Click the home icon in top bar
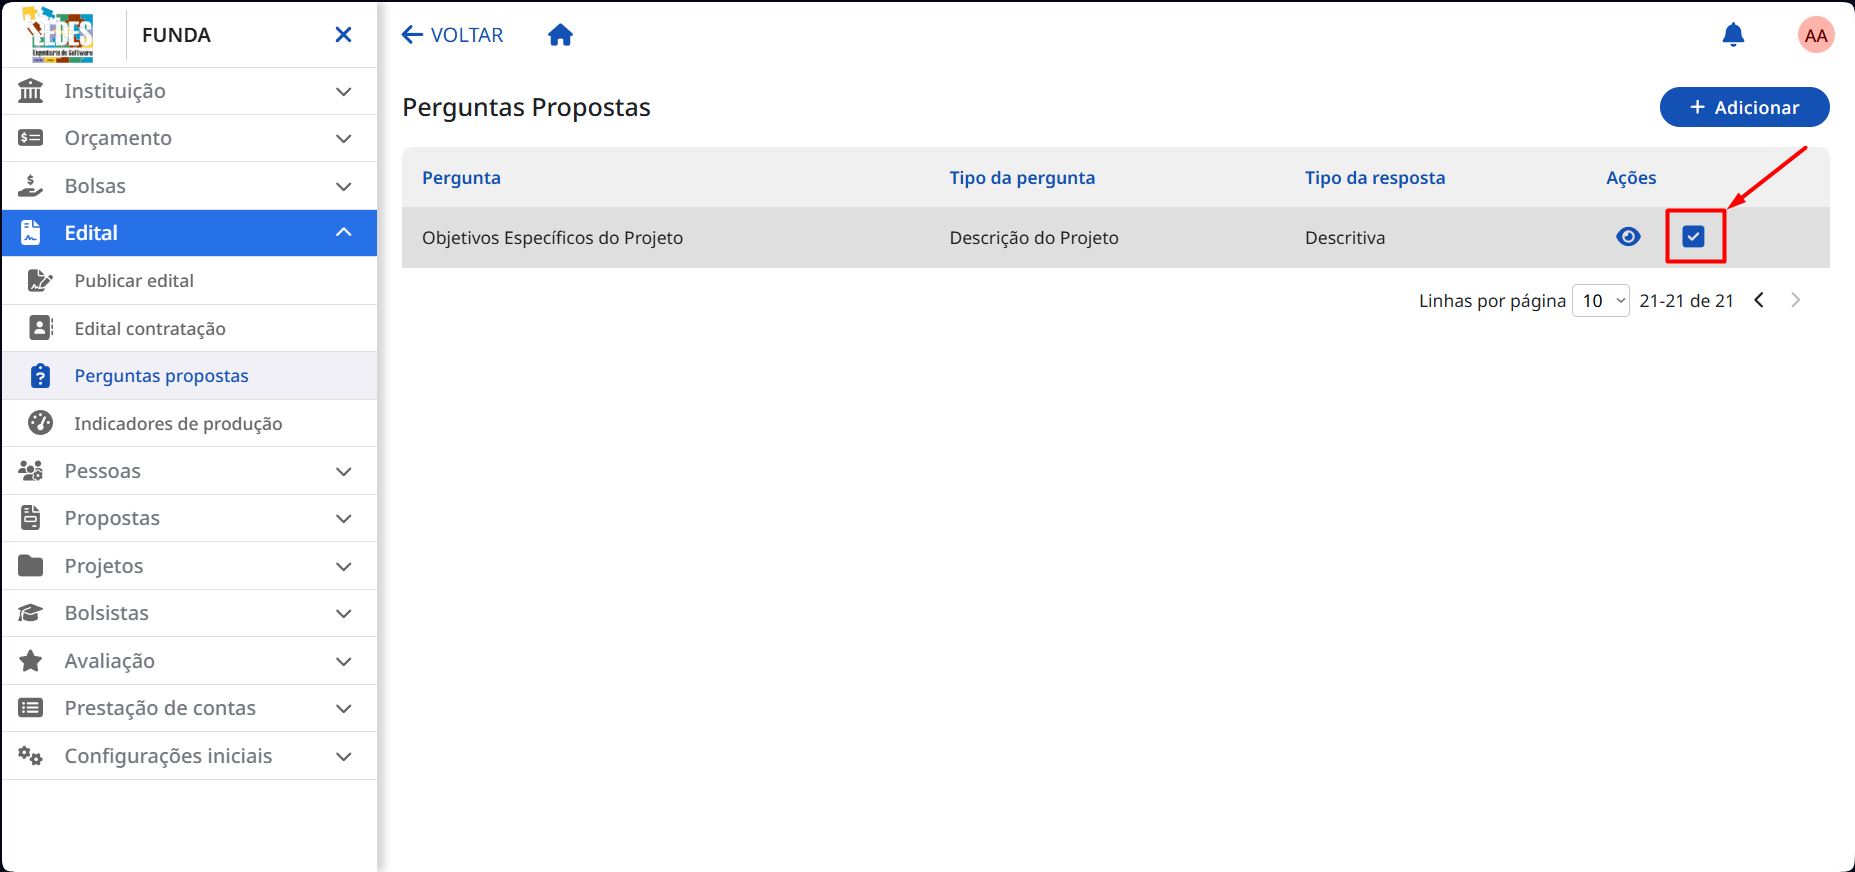 (x=560, y=35)
